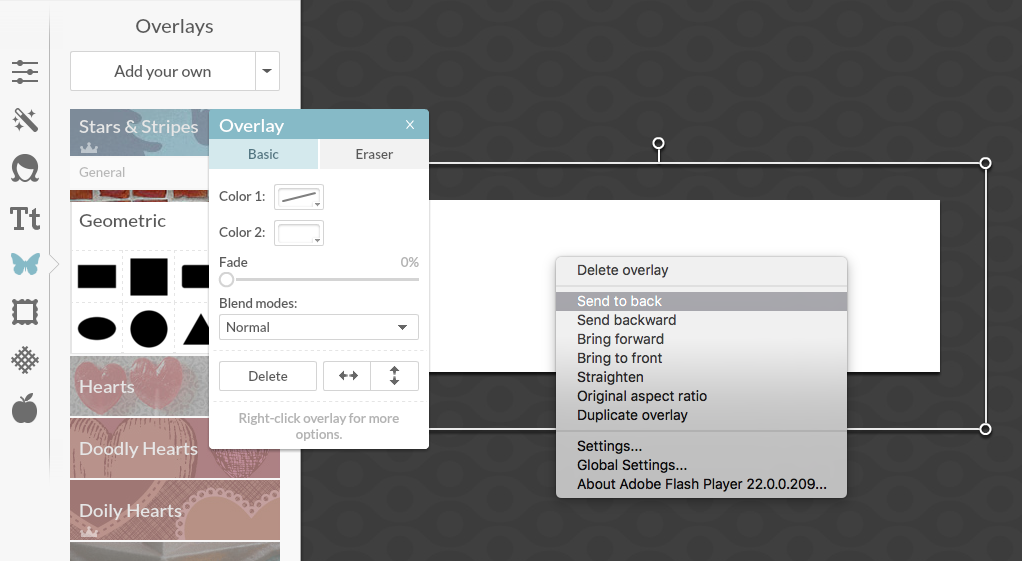Open the Color 1 swatch picker
The image size is (1022, 561).
coord(299,198)
